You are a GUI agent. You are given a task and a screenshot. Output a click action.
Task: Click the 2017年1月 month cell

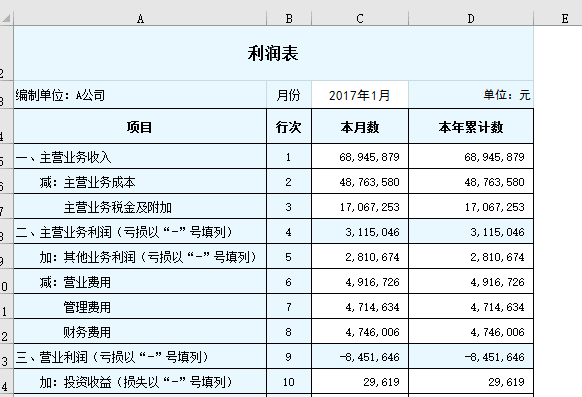coord(360,95)
